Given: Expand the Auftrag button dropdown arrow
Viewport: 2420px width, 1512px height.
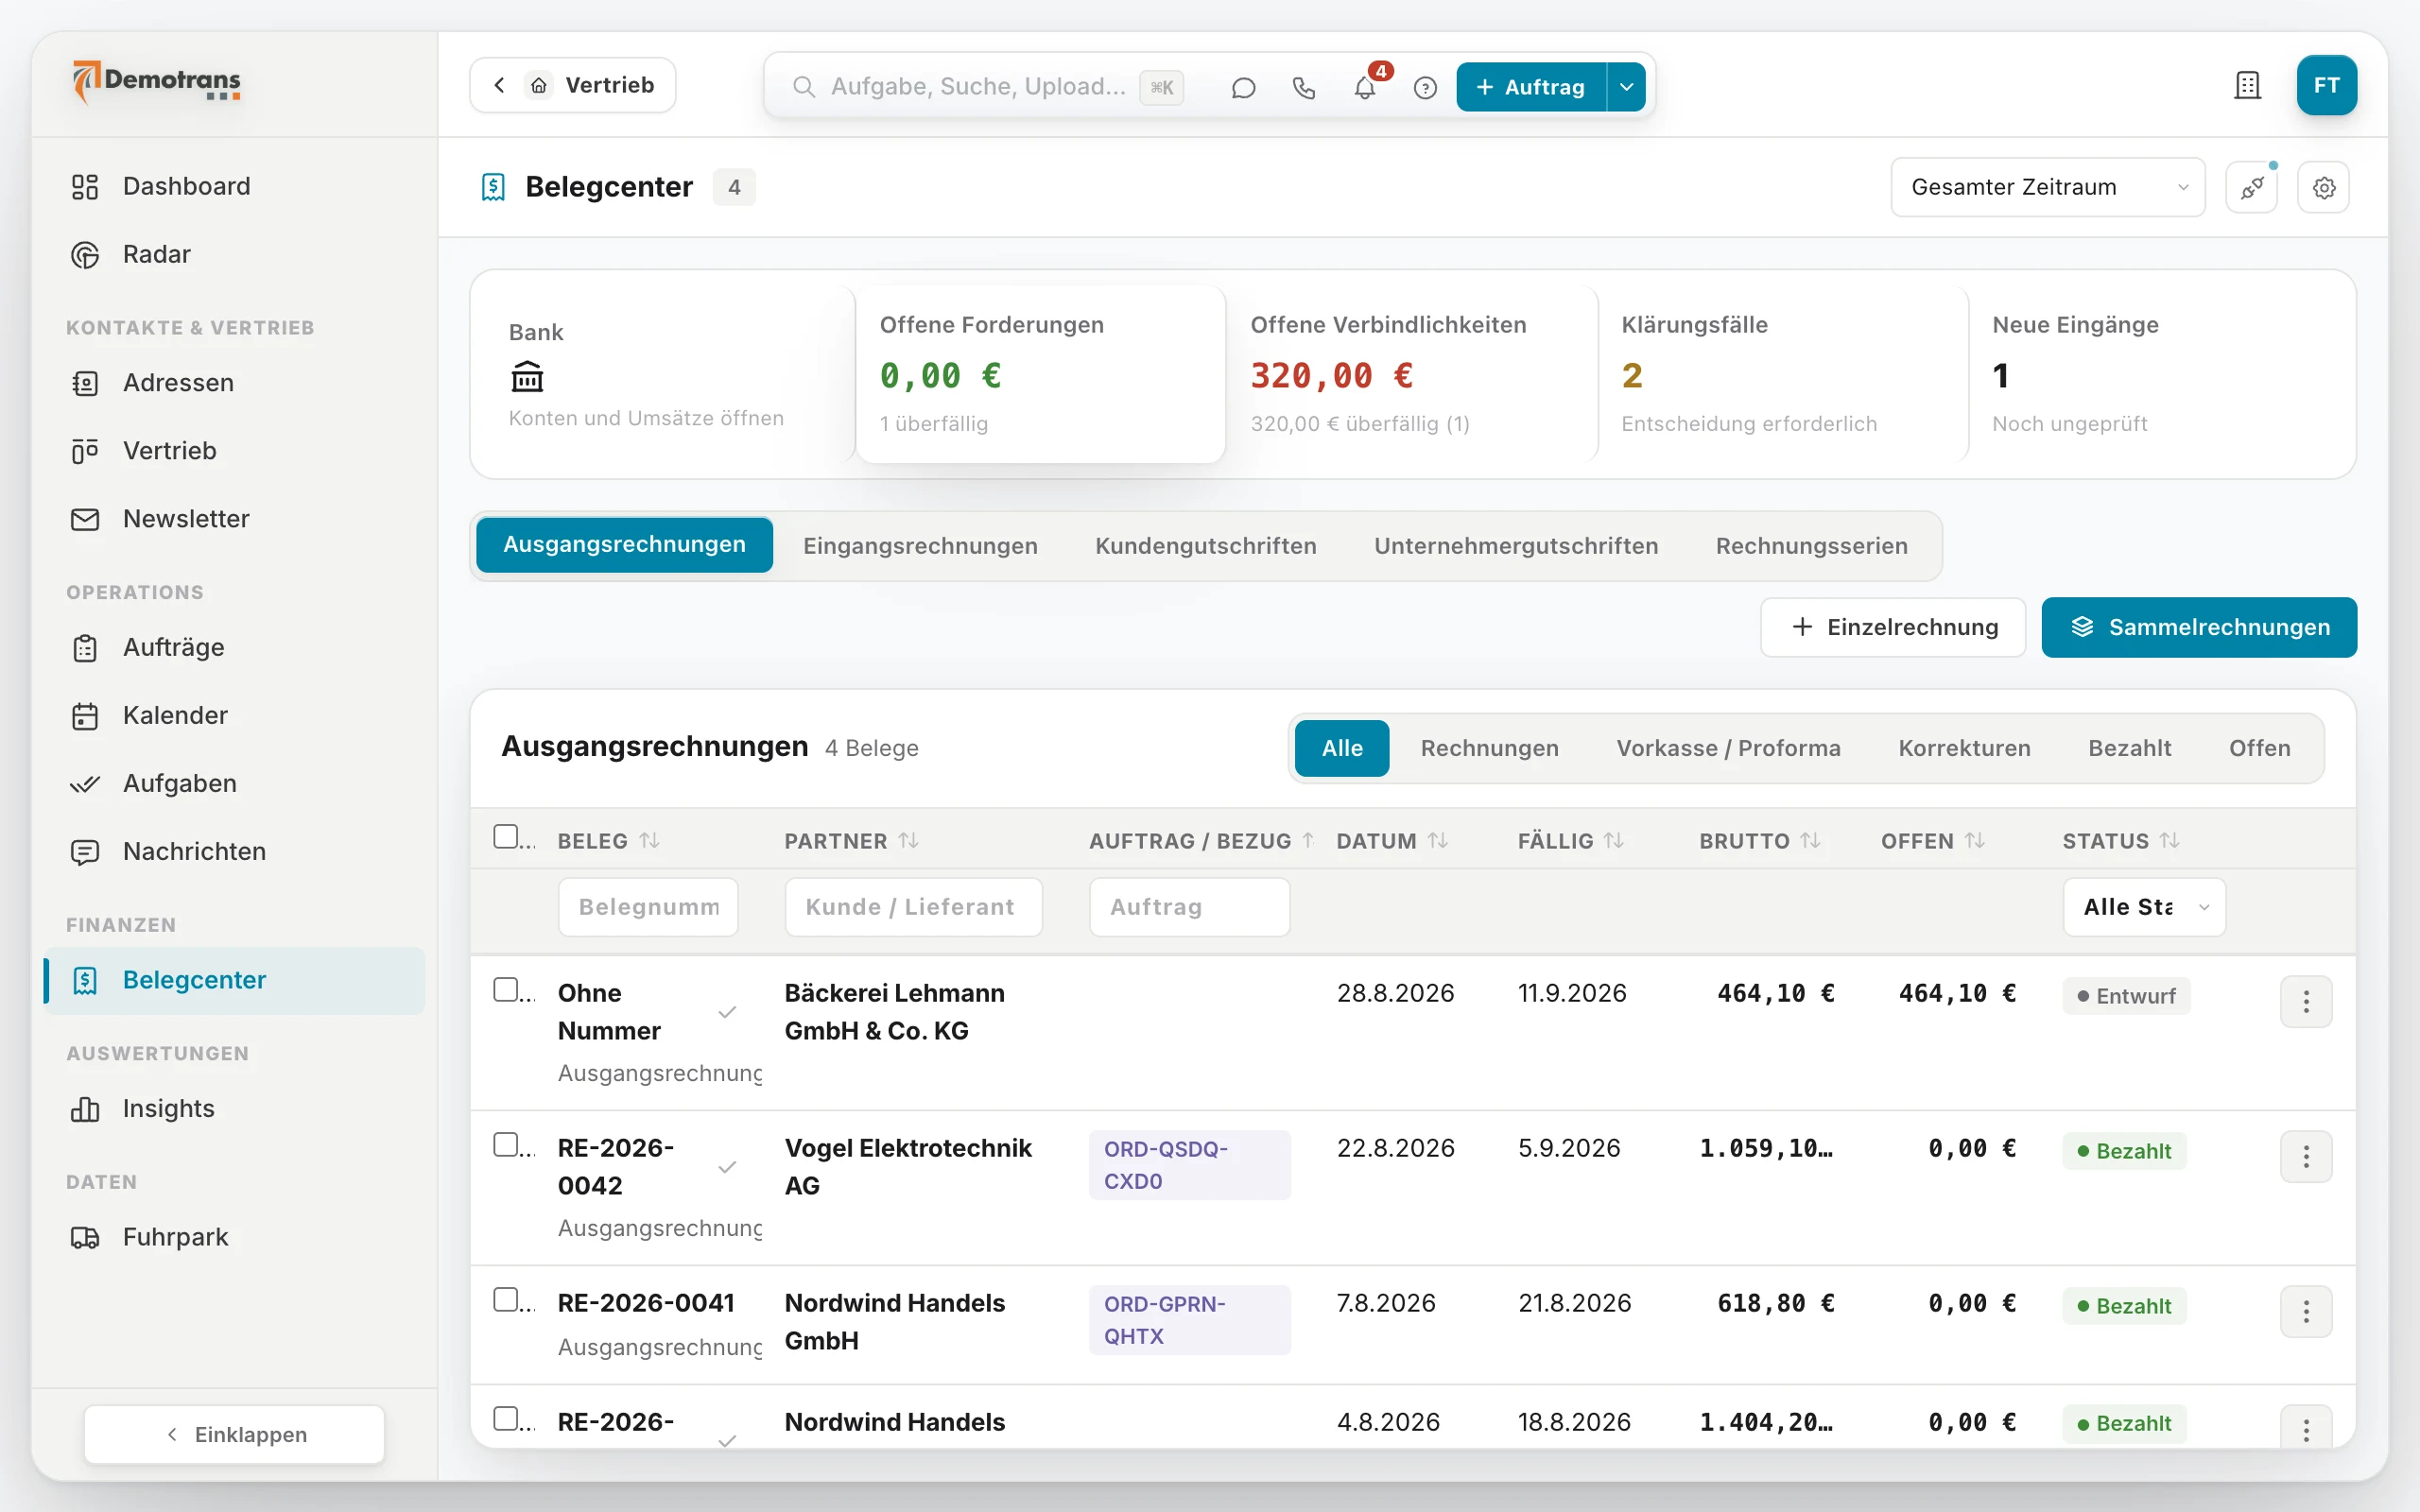Looking at the screenshot, I should 1626,87.
